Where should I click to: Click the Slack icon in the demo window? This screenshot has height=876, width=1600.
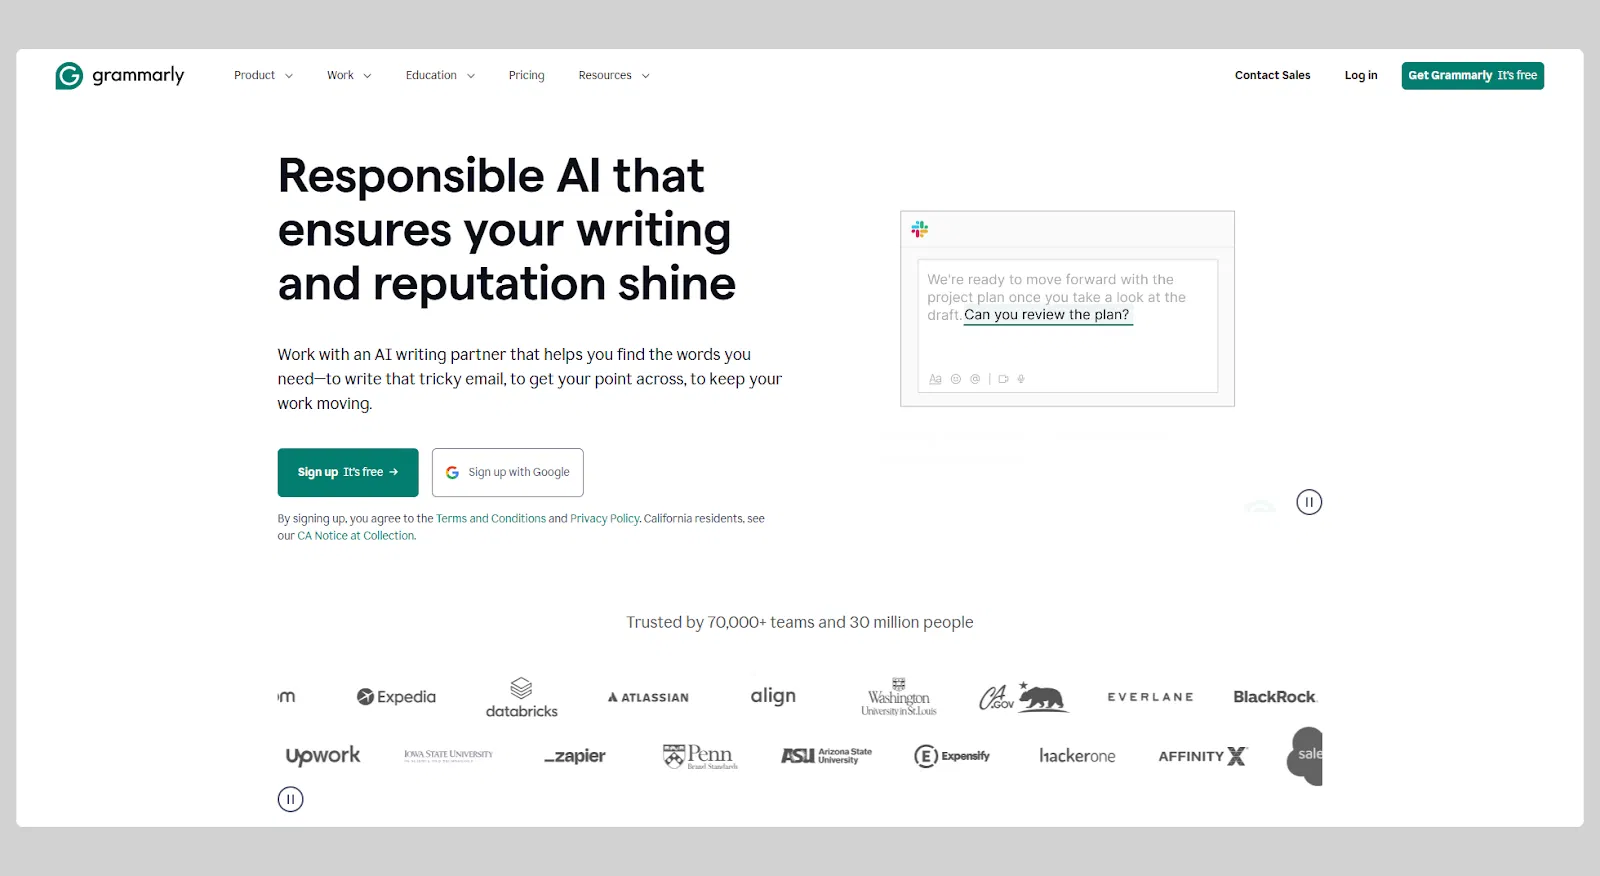[920, 229]
